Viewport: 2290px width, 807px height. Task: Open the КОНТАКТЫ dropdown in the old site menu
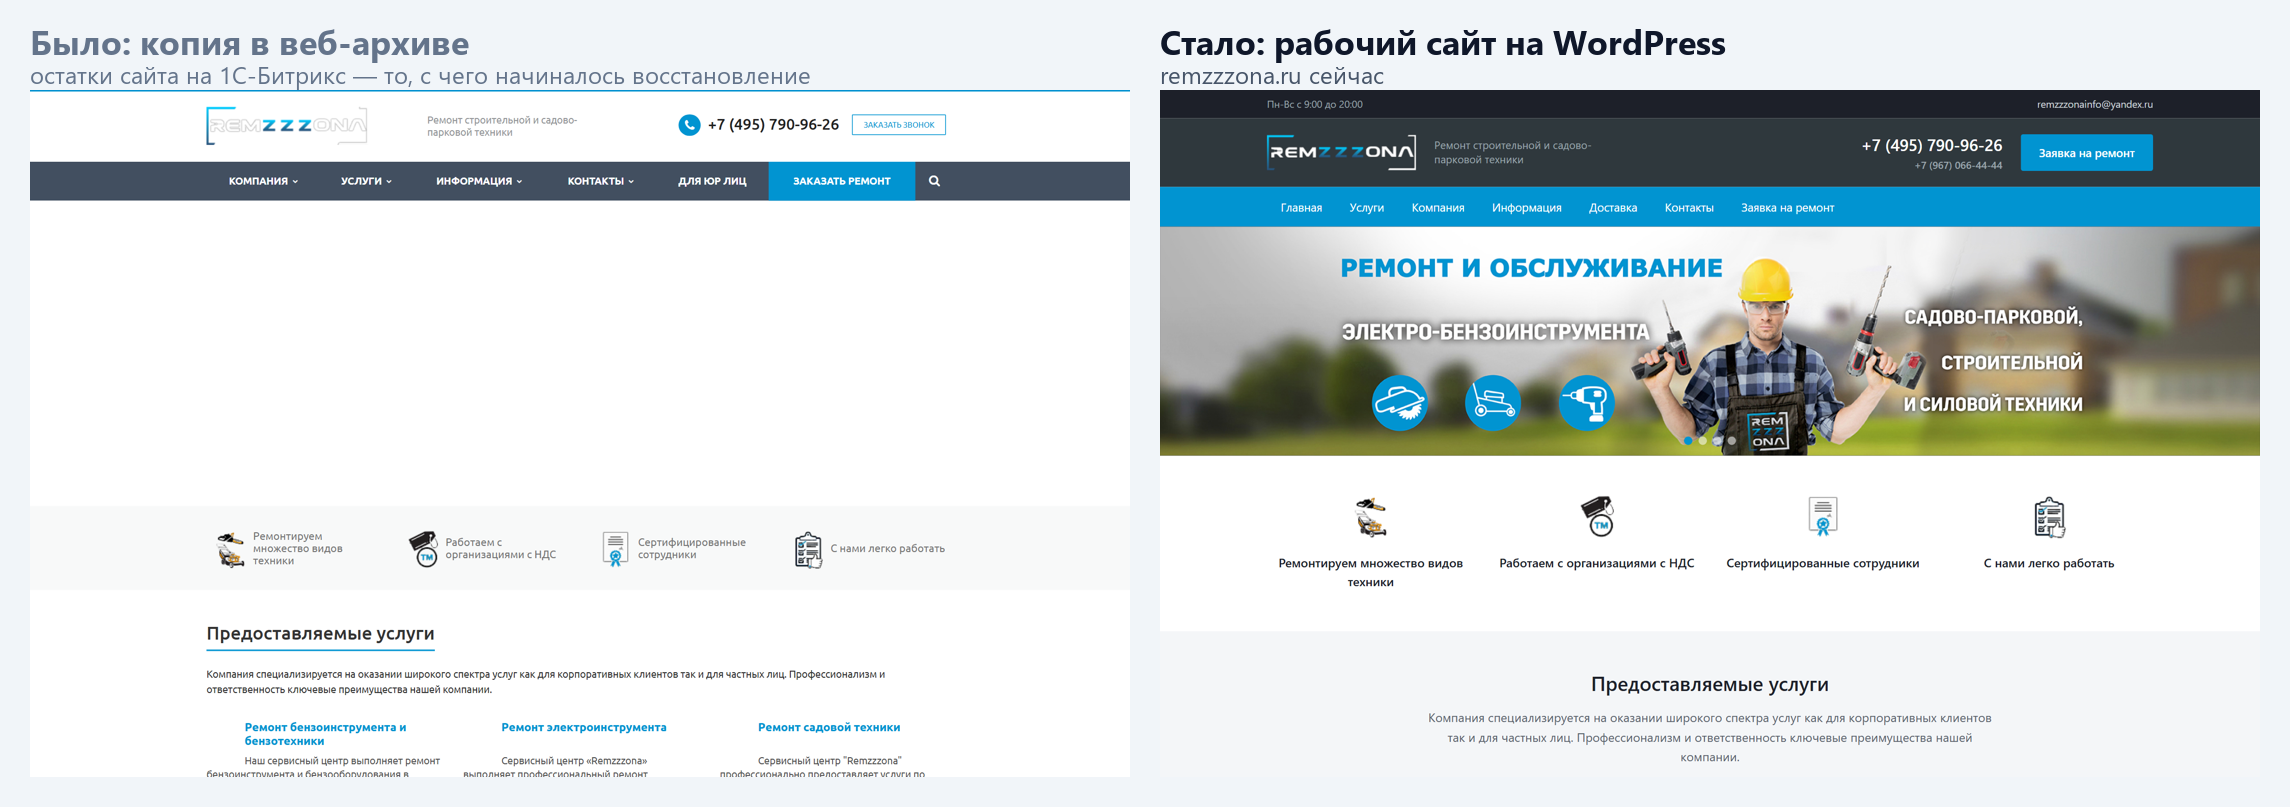pos(601,181)
